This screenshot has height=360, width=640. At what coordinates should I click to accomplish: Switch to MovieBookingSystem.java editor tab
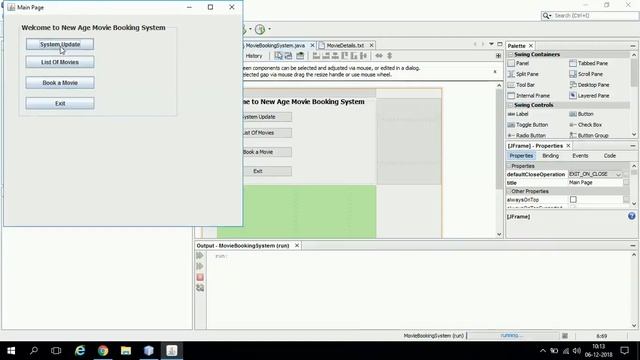point(275,45)
